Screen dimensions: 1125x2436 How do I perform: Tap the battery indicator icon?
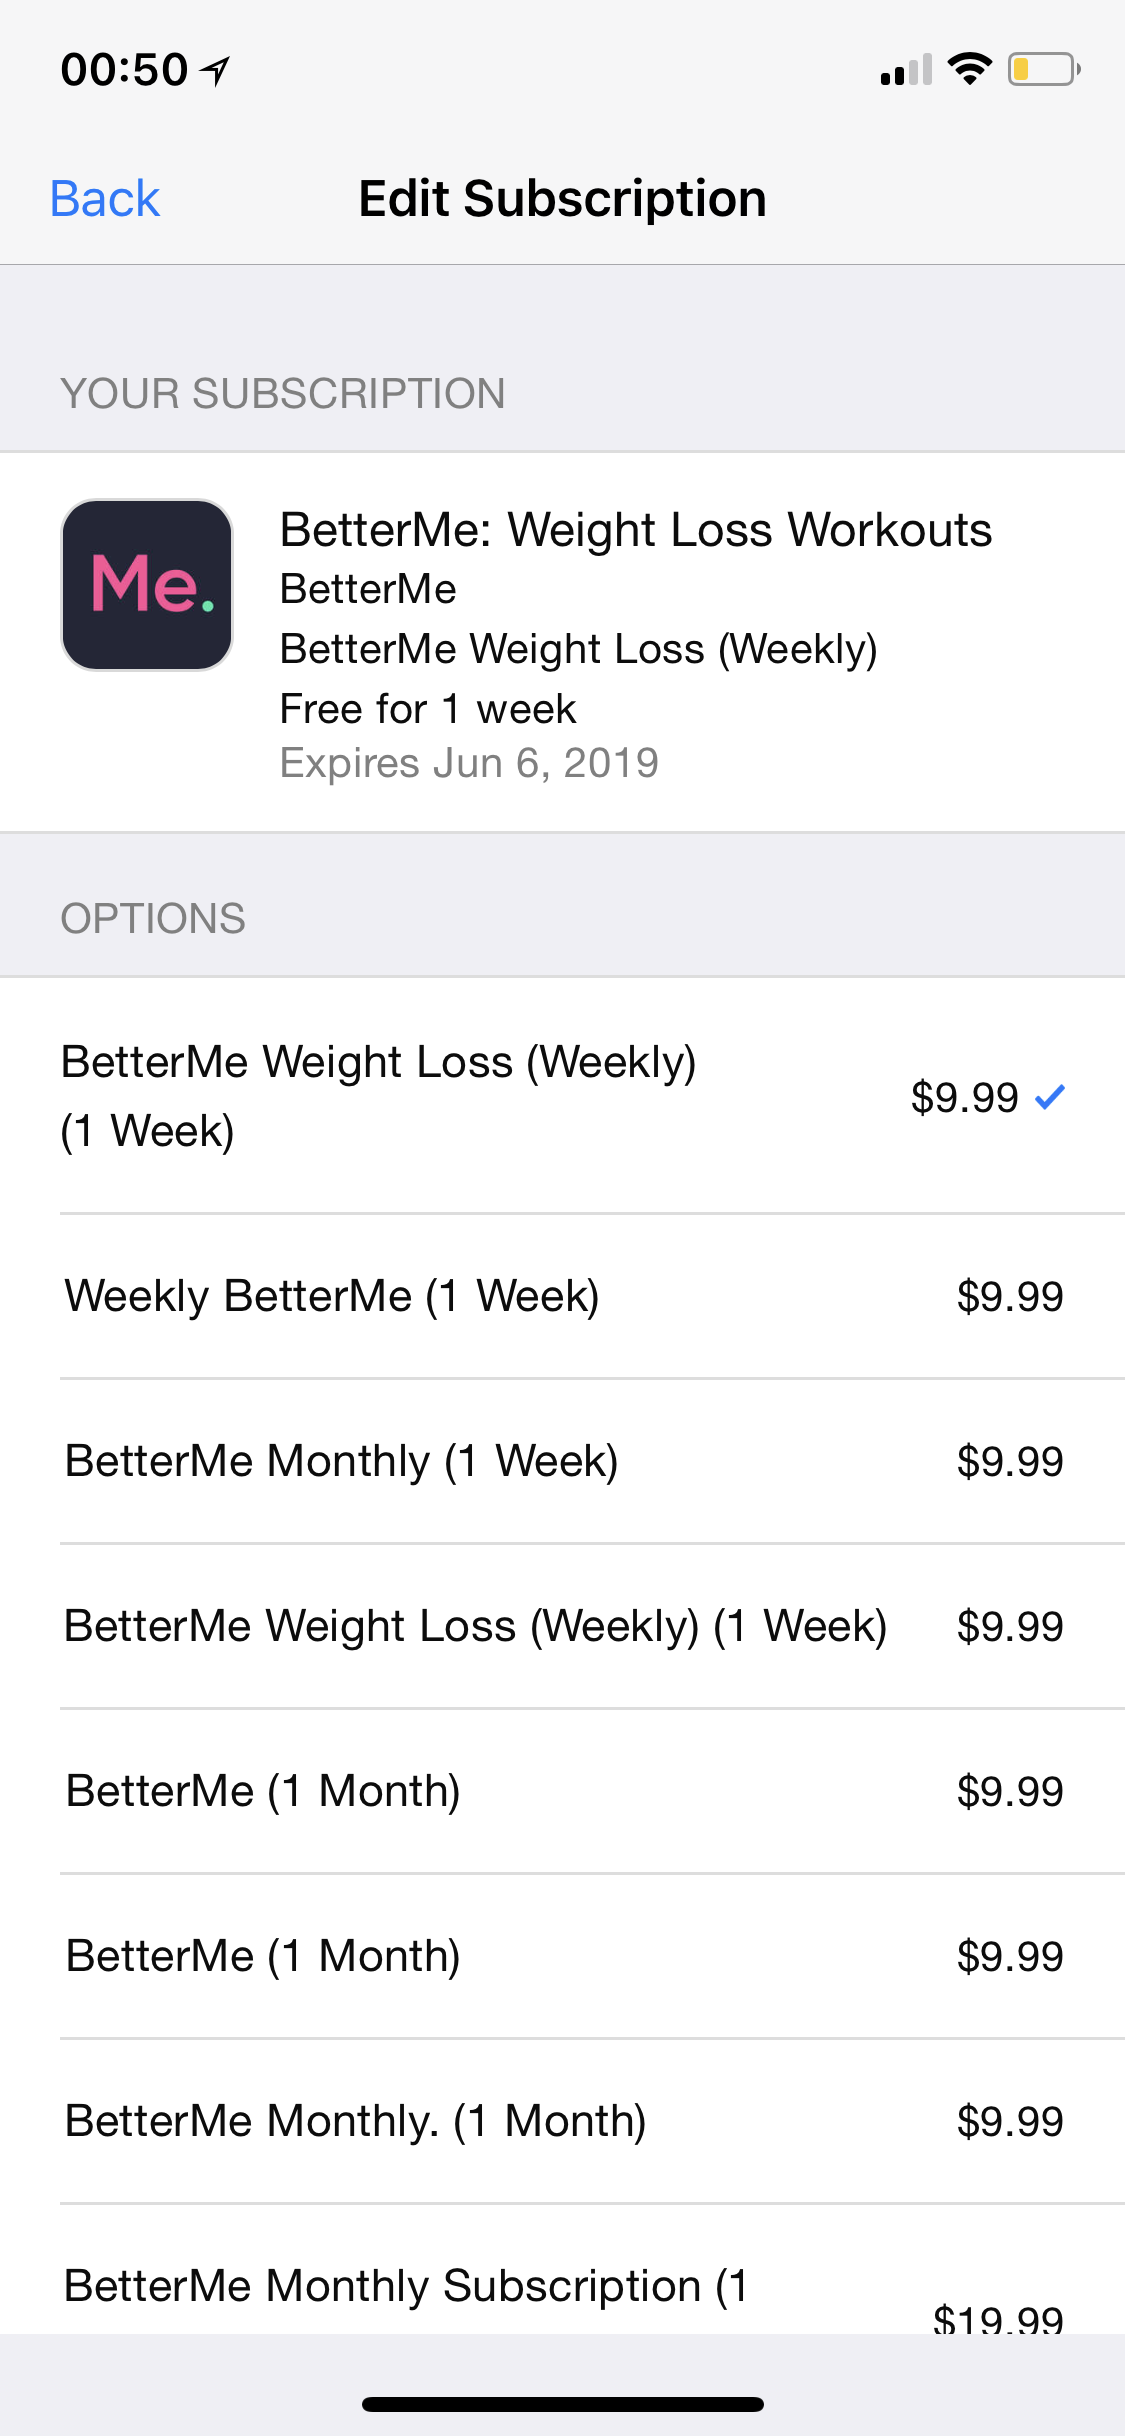(1043, 69)
